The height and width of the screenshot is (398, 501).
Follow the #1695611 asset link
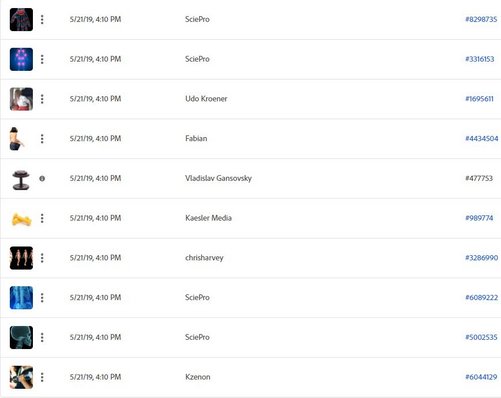[x=479, y=99]
